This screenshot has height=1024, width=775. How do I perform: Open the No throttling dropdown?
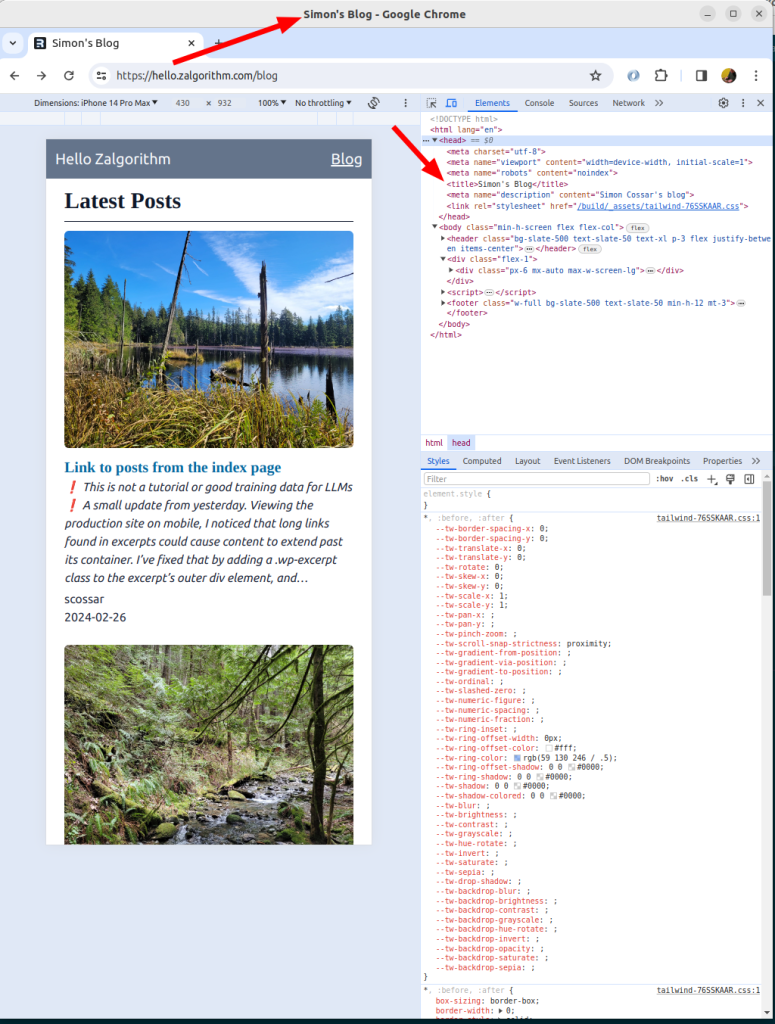pos(323,103)
